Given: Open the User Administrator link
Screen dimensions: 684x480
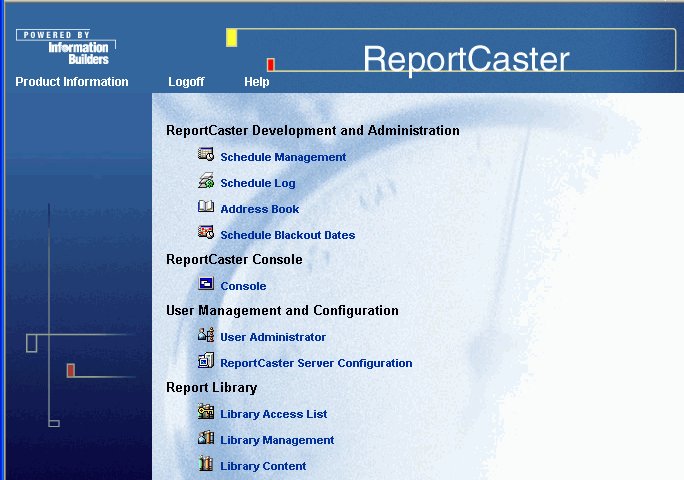Looking at the screenshot, I should [273, 337].
